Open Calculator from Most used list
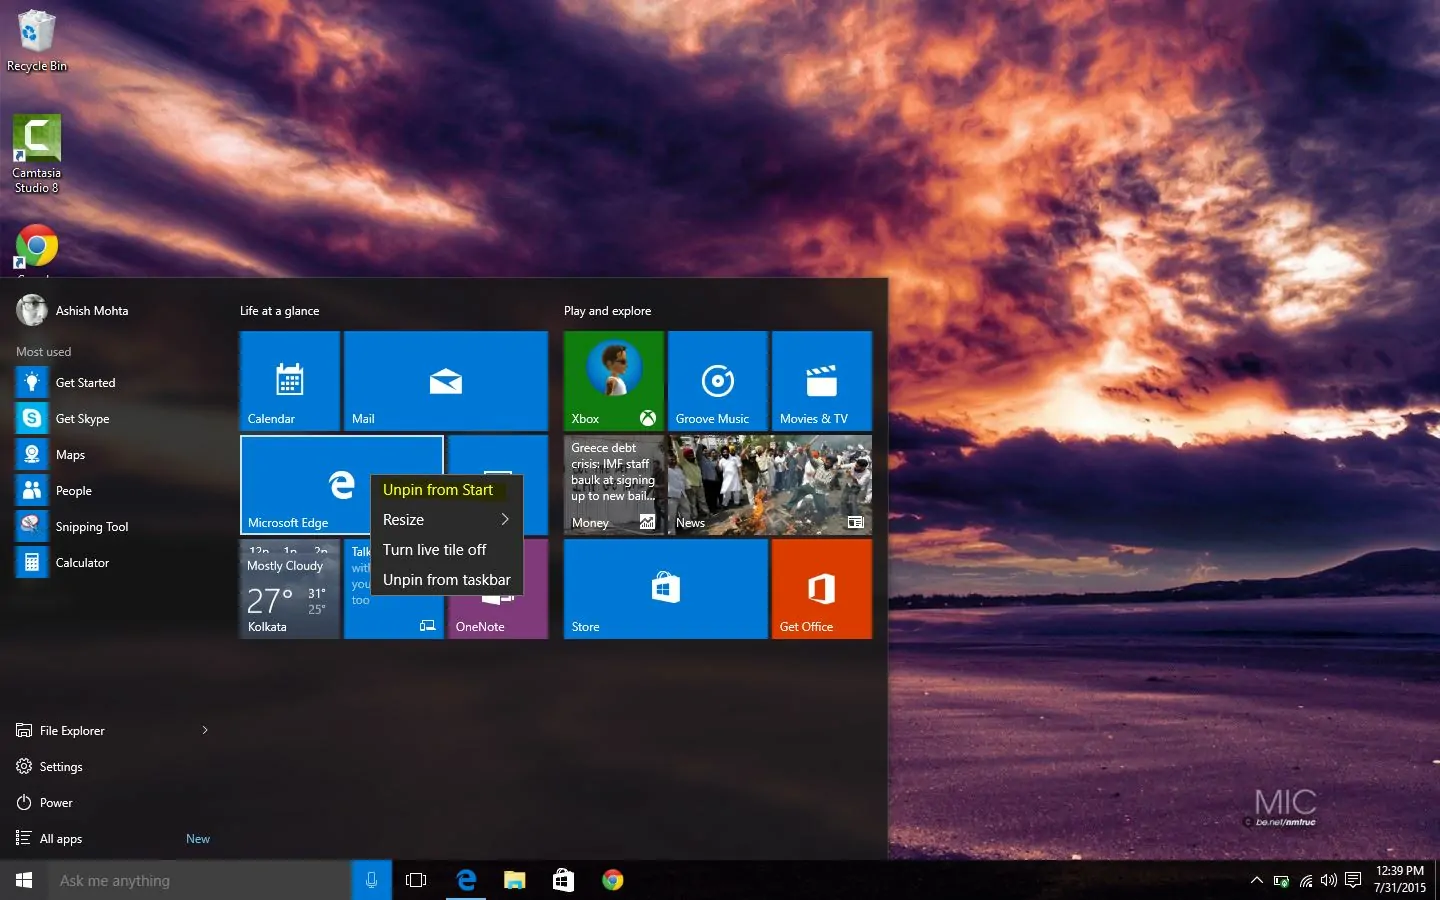This screenshot has height=900, width=1440. (115, 563)
